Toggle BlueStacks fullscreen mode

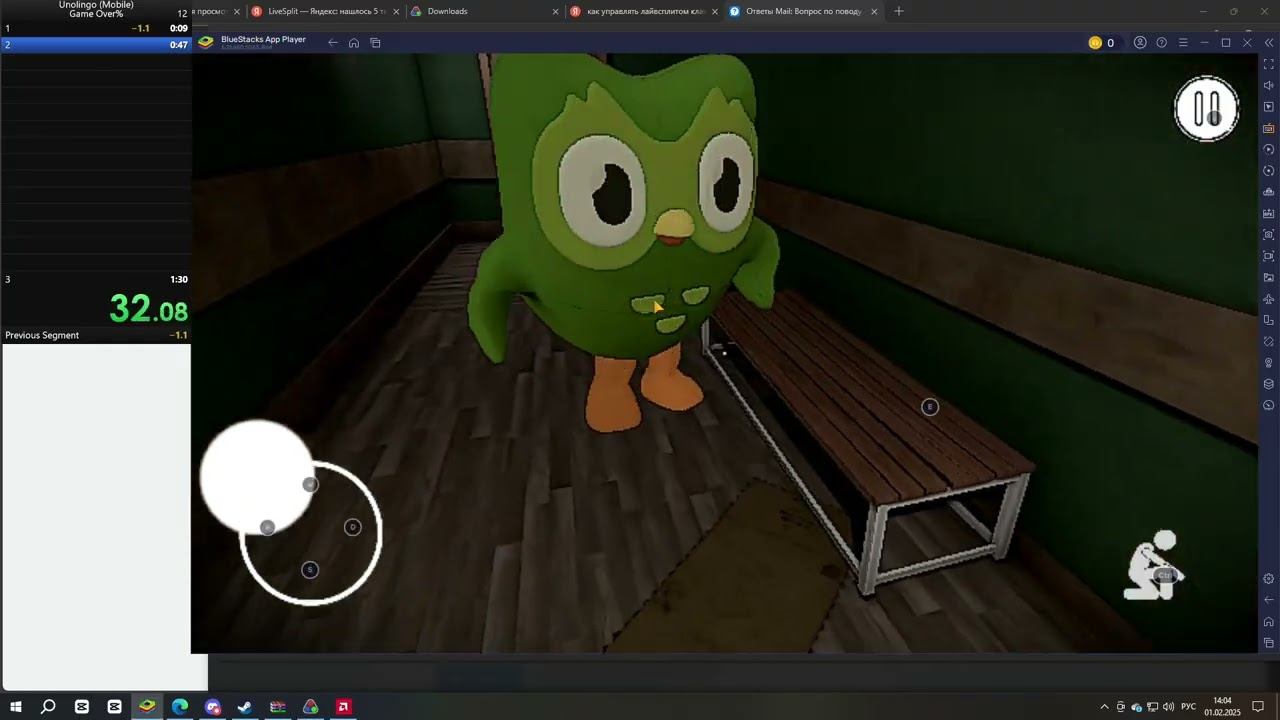click(x=1269, y=64)
